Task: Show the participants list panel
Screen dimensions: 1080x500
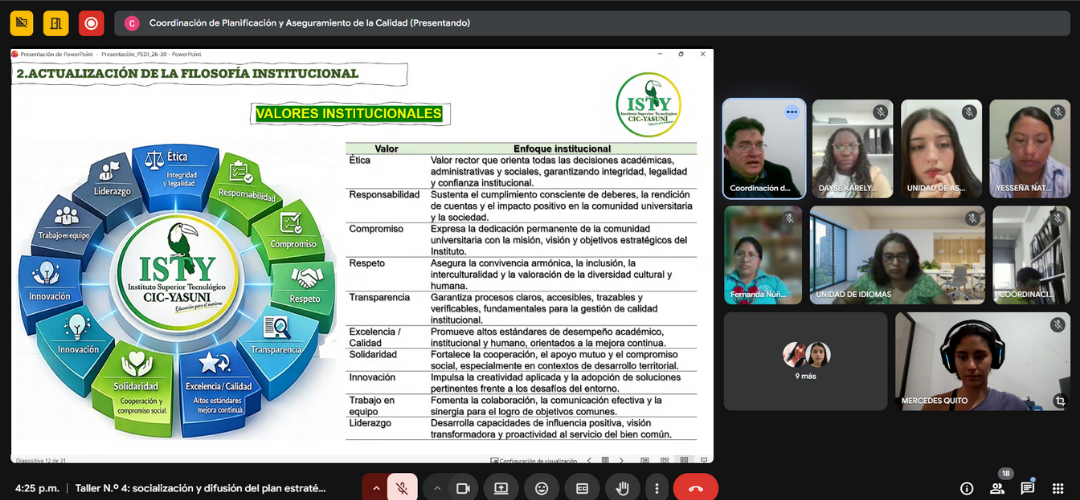Action: tap(997, 488)
